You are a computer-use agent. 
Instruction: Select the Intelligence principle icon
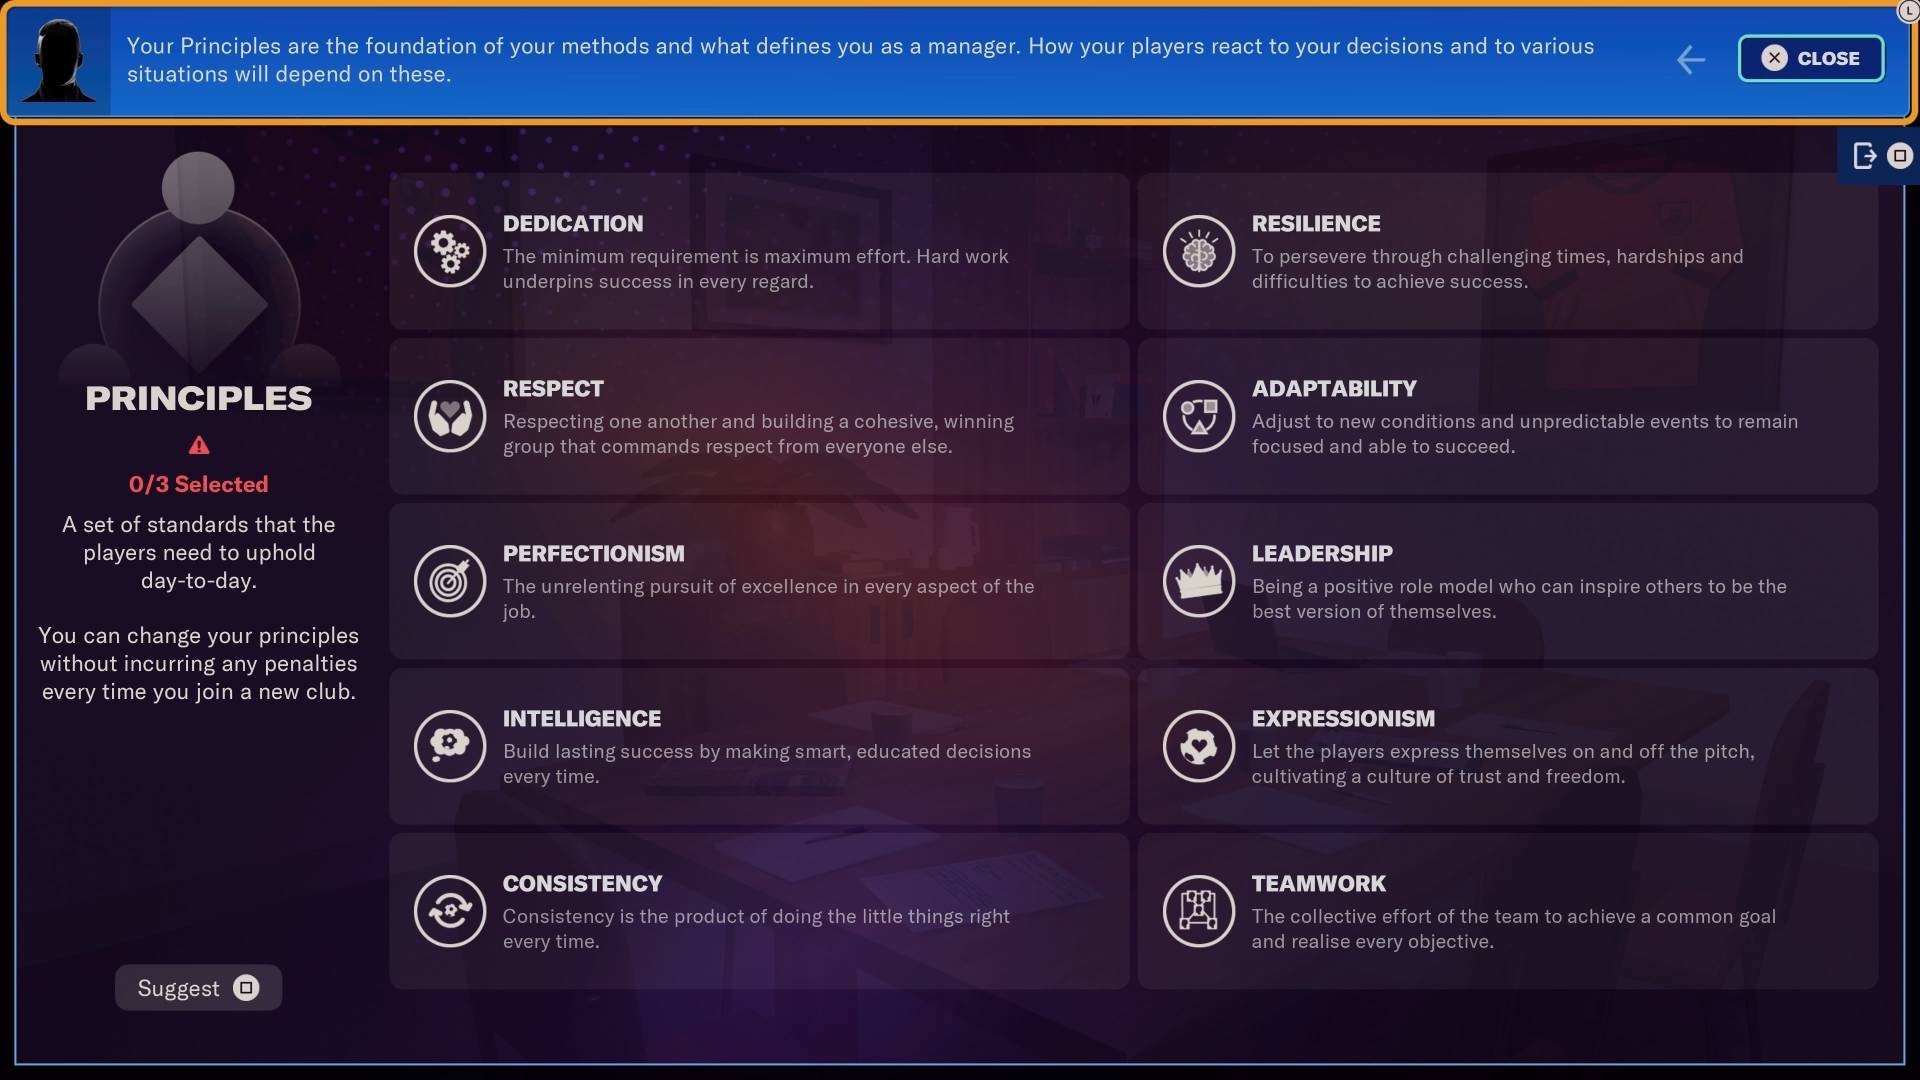click(x=450, y=745)
